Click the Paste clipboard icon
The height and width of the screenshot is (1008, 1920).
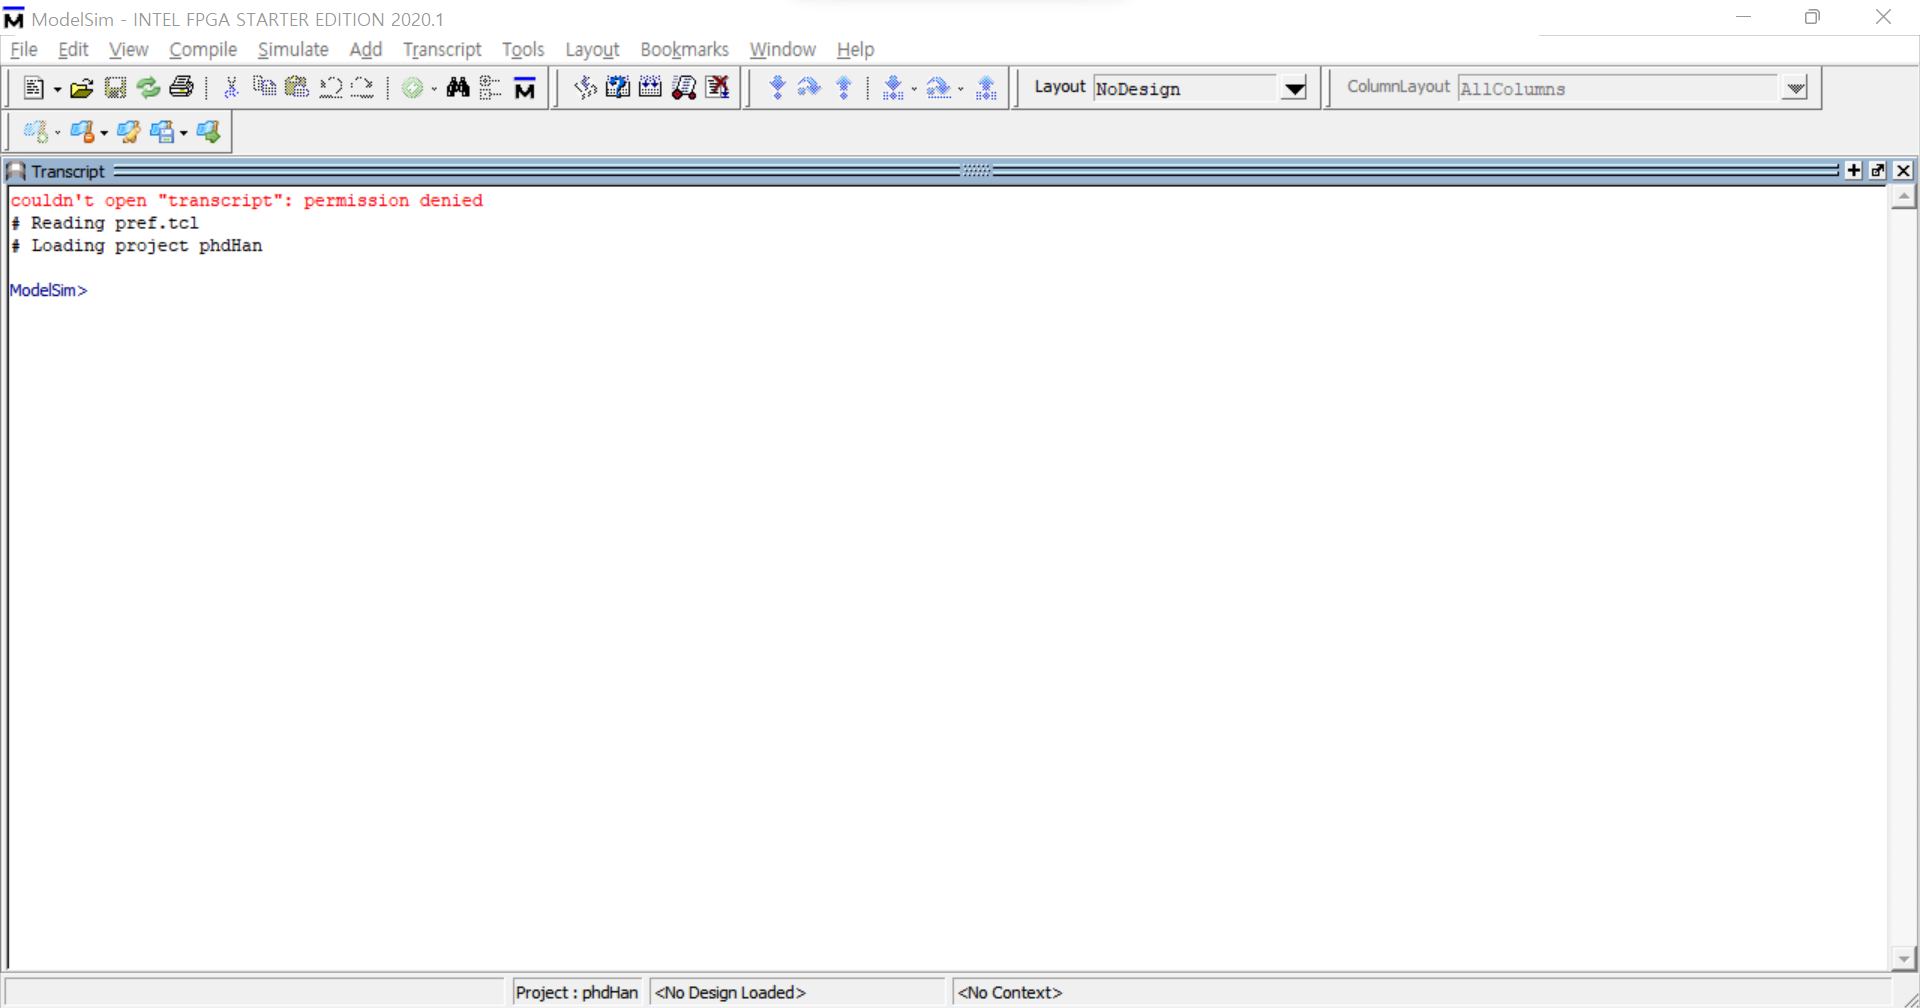[x=297, y=88]
